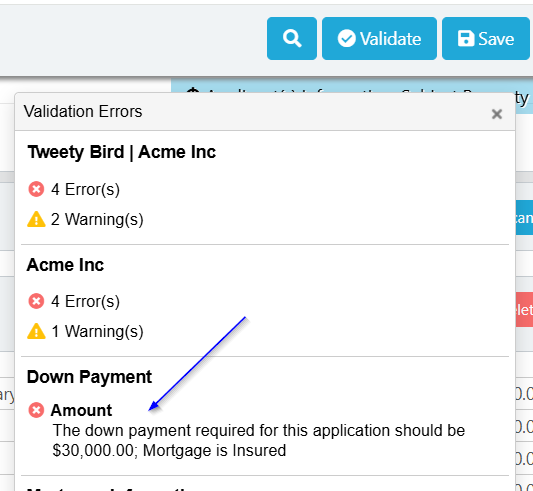This screenshot has height=491, width=533.
Task: Click the red error icon beside Amount
Action: [x=36, y=410]
